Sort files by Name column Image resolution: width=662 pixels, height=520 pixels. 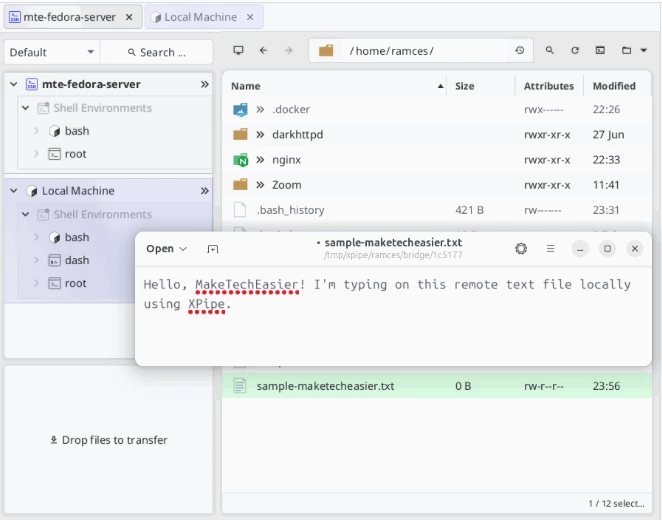click(336, 86)
